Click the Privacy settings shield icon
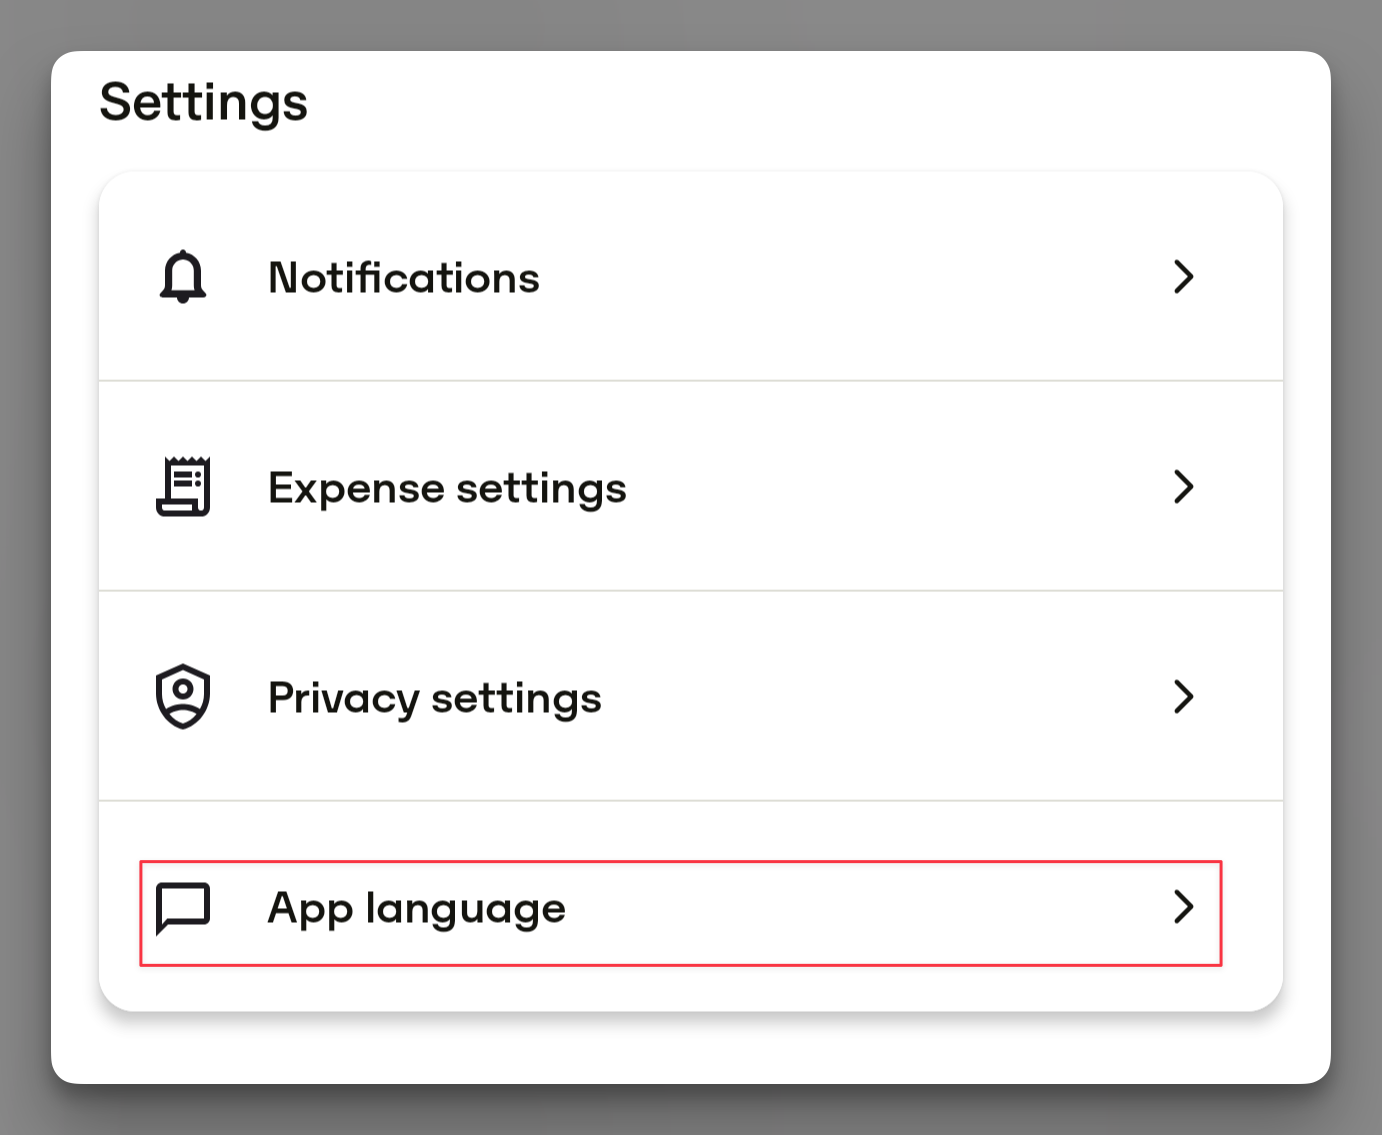Image resolution: width=1382 pixels, height=1135 pixels. click(183, 697)
